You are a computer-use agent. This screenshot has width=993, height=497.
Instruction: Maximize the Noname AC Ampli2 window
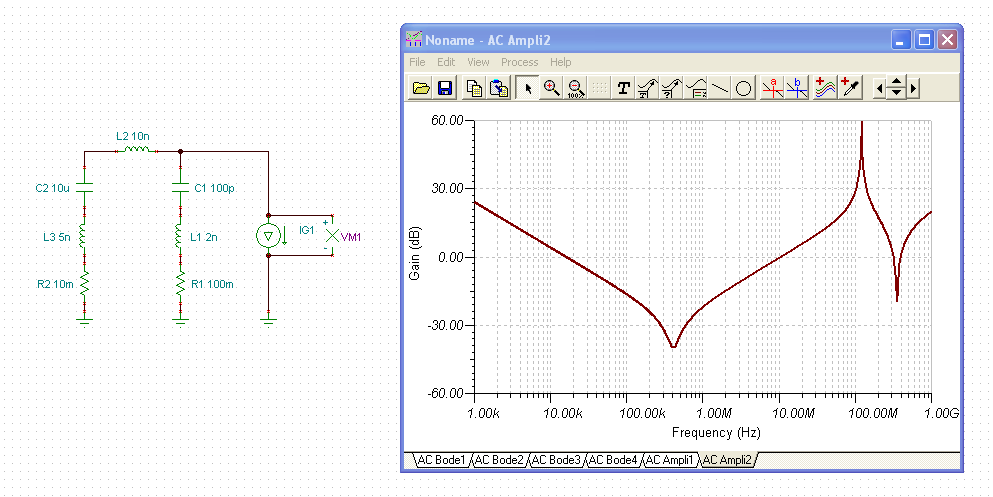pos(924,40)
